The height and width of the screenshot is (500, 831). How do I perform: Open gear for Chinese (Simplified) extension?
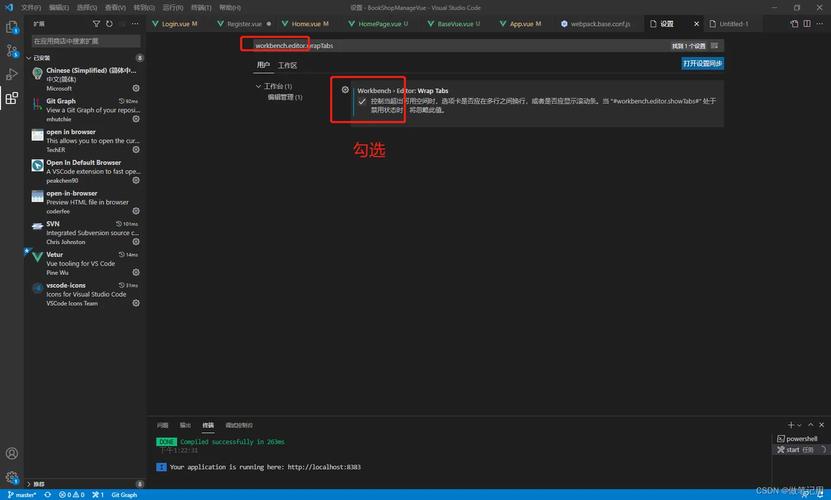136,88
